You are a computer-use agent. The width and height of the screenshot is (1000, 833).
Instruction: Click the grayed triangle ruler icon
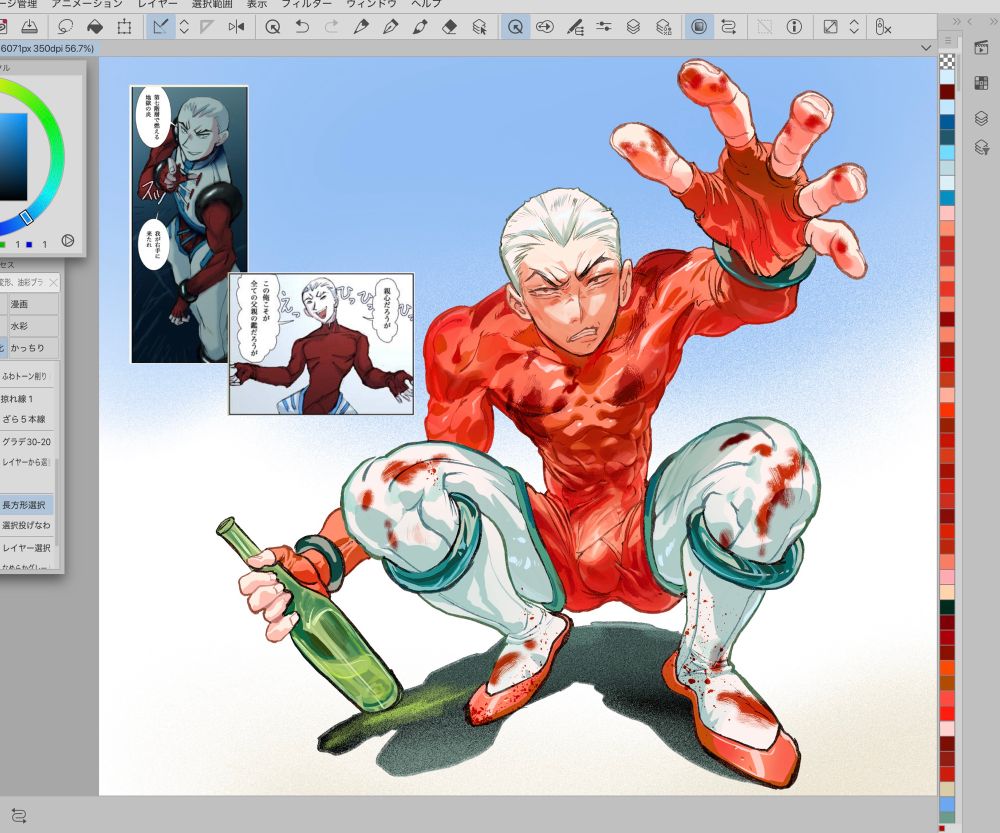coord(207,27)
